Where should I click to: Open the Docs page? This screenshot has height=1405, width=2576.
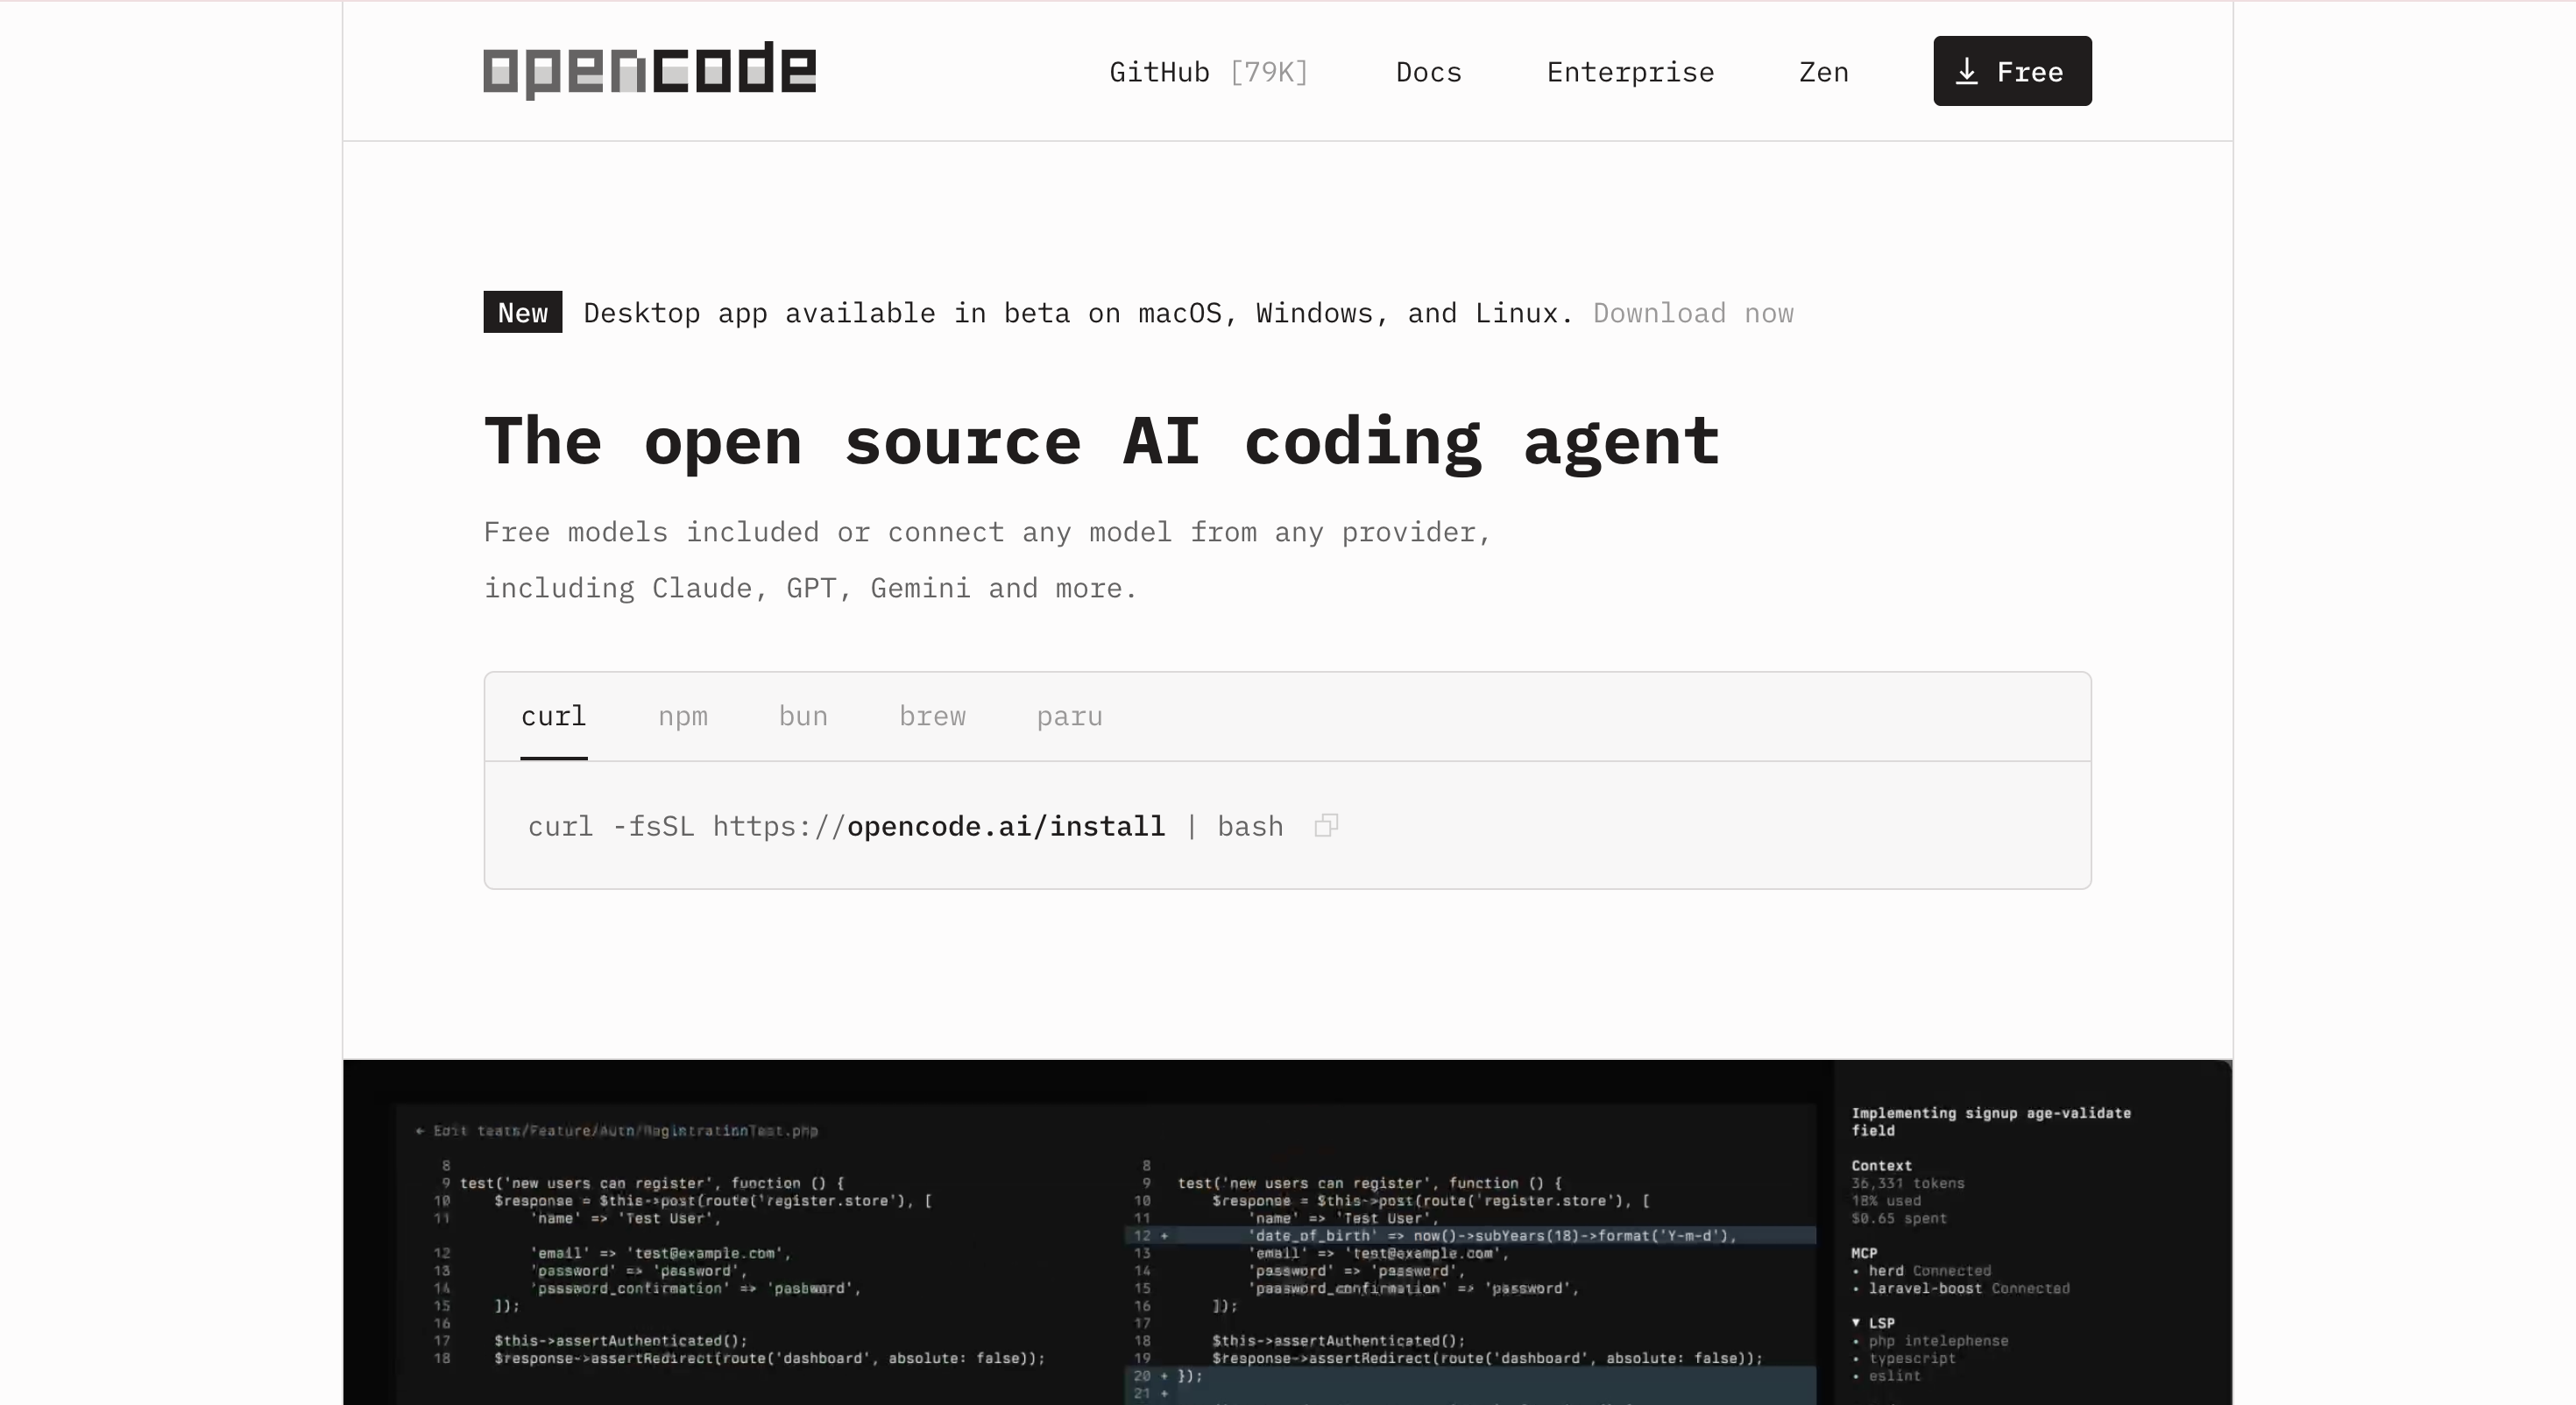pyautogui.click(x=1428, y=71)
